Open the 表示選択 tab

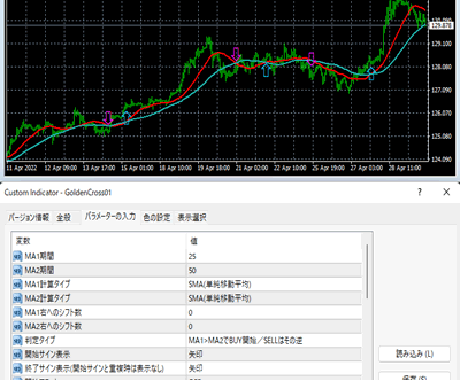pyautogui.click(x=192, y=217)
